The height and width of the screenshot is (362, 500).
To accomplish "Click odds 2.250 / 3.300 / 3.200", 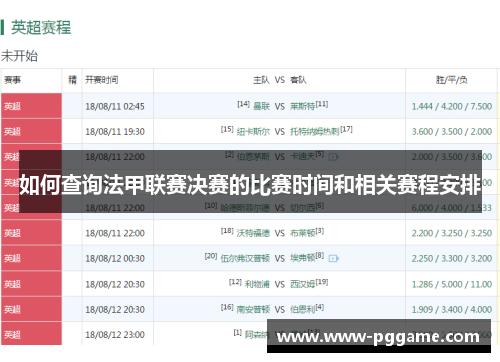I will click(x=452, y=258).
